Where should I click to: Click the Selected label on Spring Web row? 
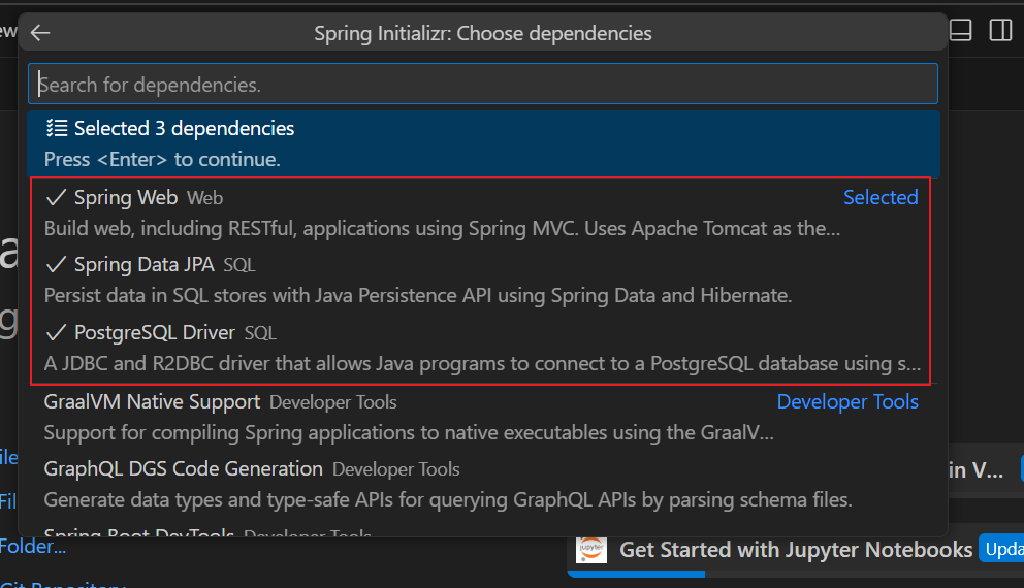(880, 197)
